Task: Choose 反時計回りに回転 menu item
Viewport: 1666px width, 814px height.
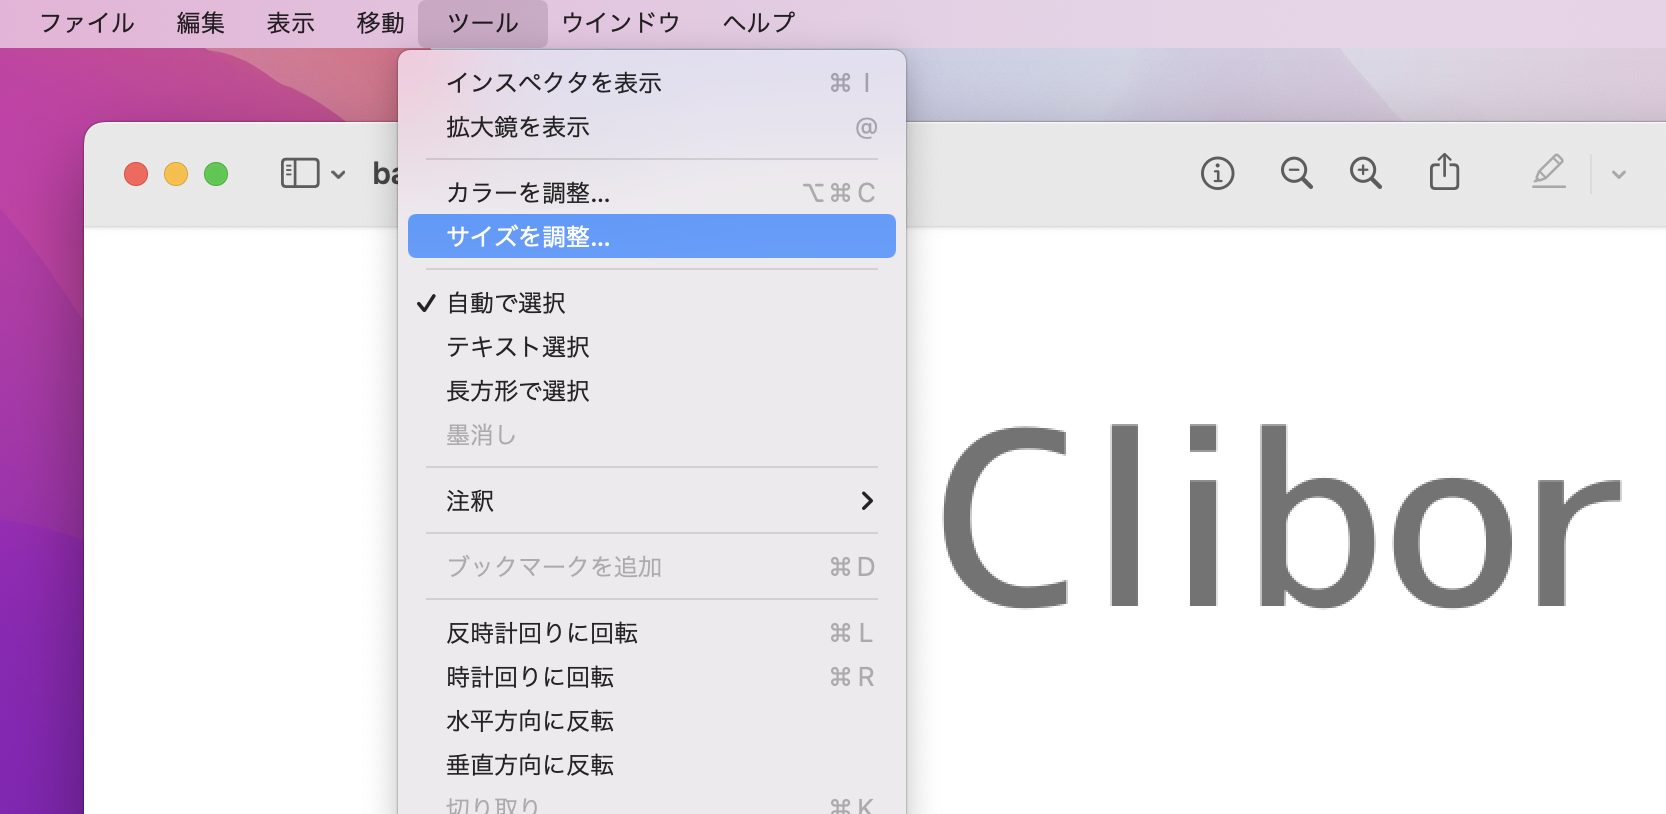Action: pos(652,633)
